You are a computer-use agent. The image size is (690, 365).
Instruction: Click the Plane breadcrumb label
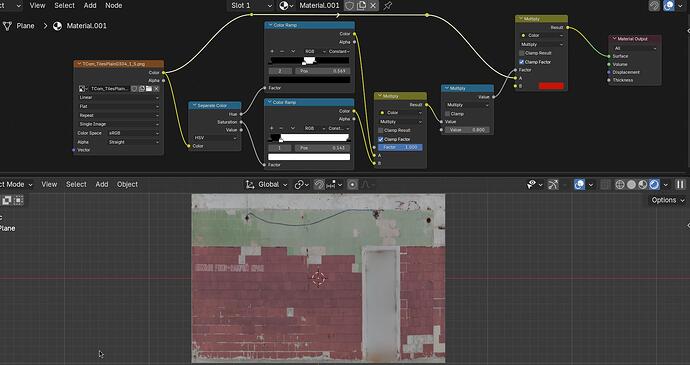[25, 26]
